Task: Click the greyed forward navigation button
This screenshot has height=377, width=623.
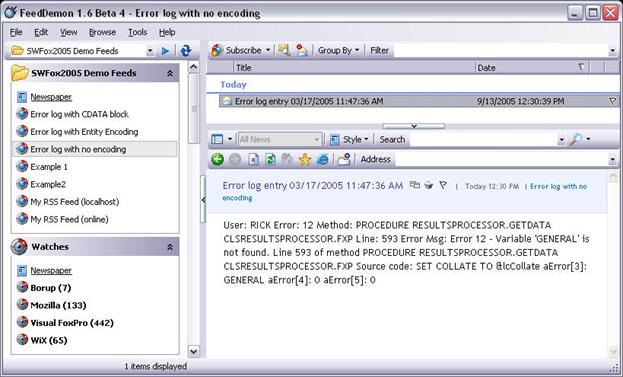Action: click(x=235, y=159)
